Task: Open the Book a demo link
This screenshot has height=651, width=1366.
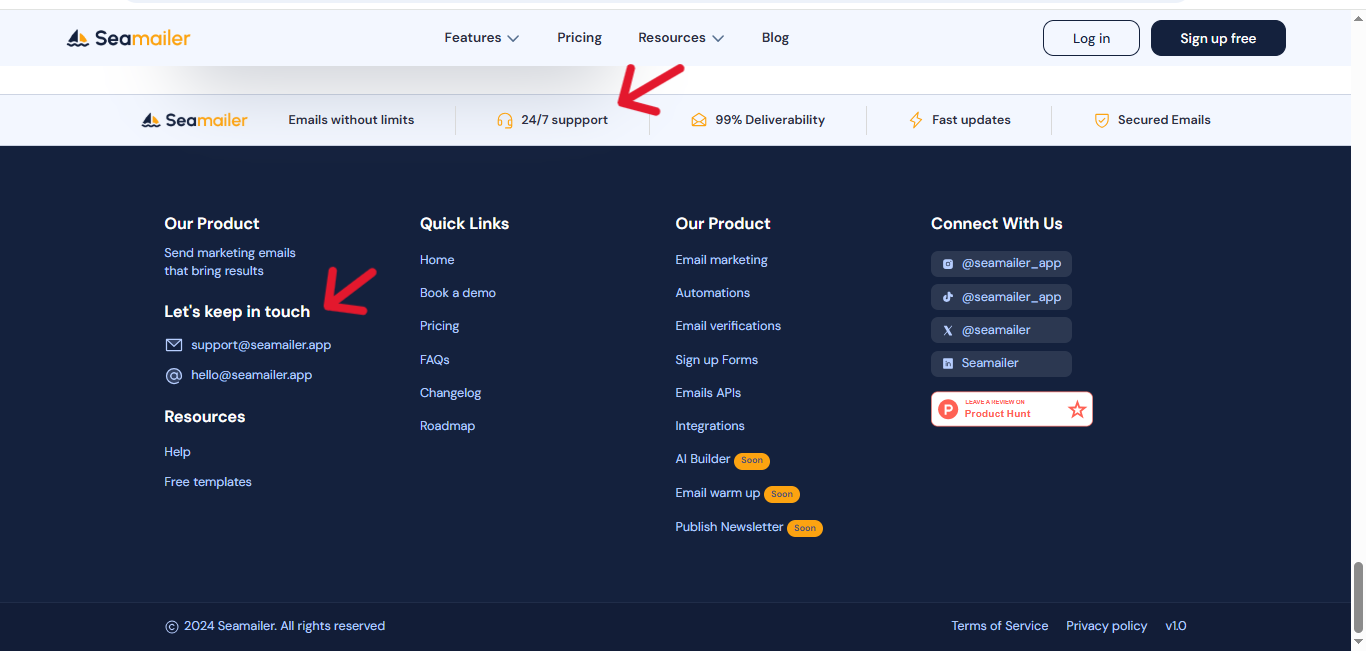Action: click(457, 293)
